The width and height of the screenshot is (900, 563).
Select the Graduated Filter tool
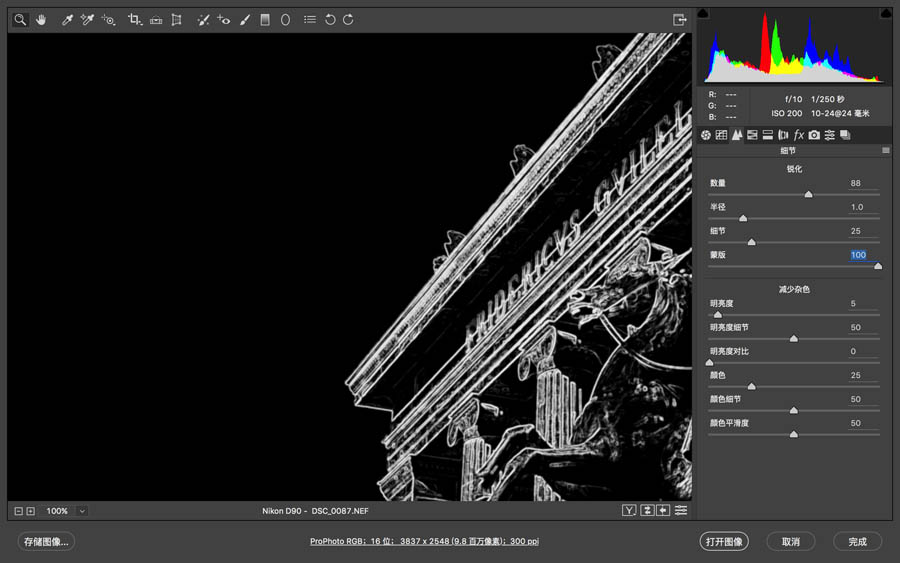(x=265, y=20)
